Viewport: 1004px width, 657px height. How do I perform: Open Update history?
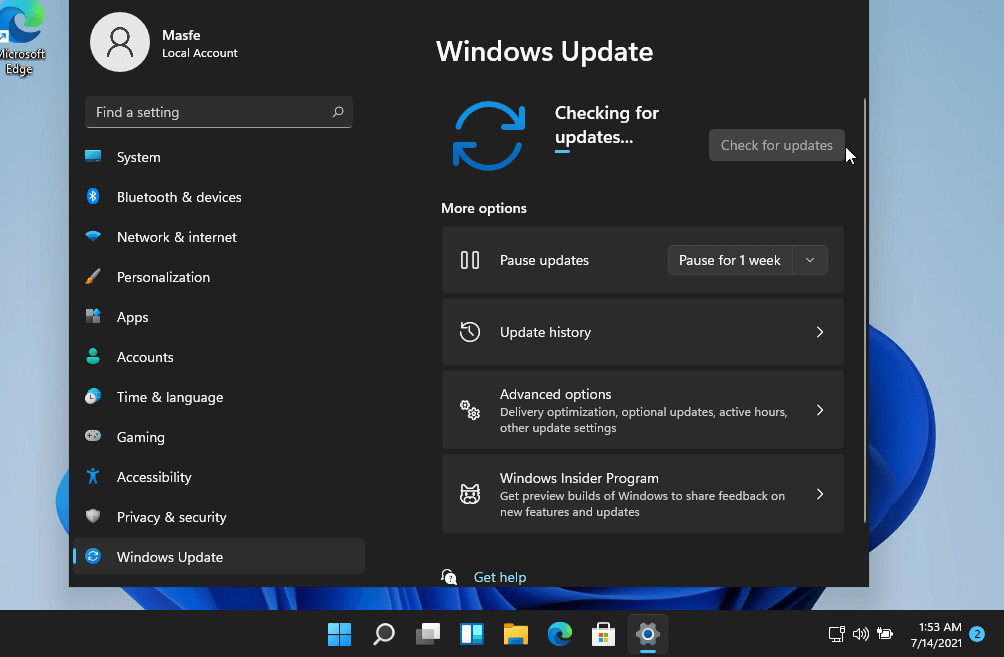click(642, 332)
